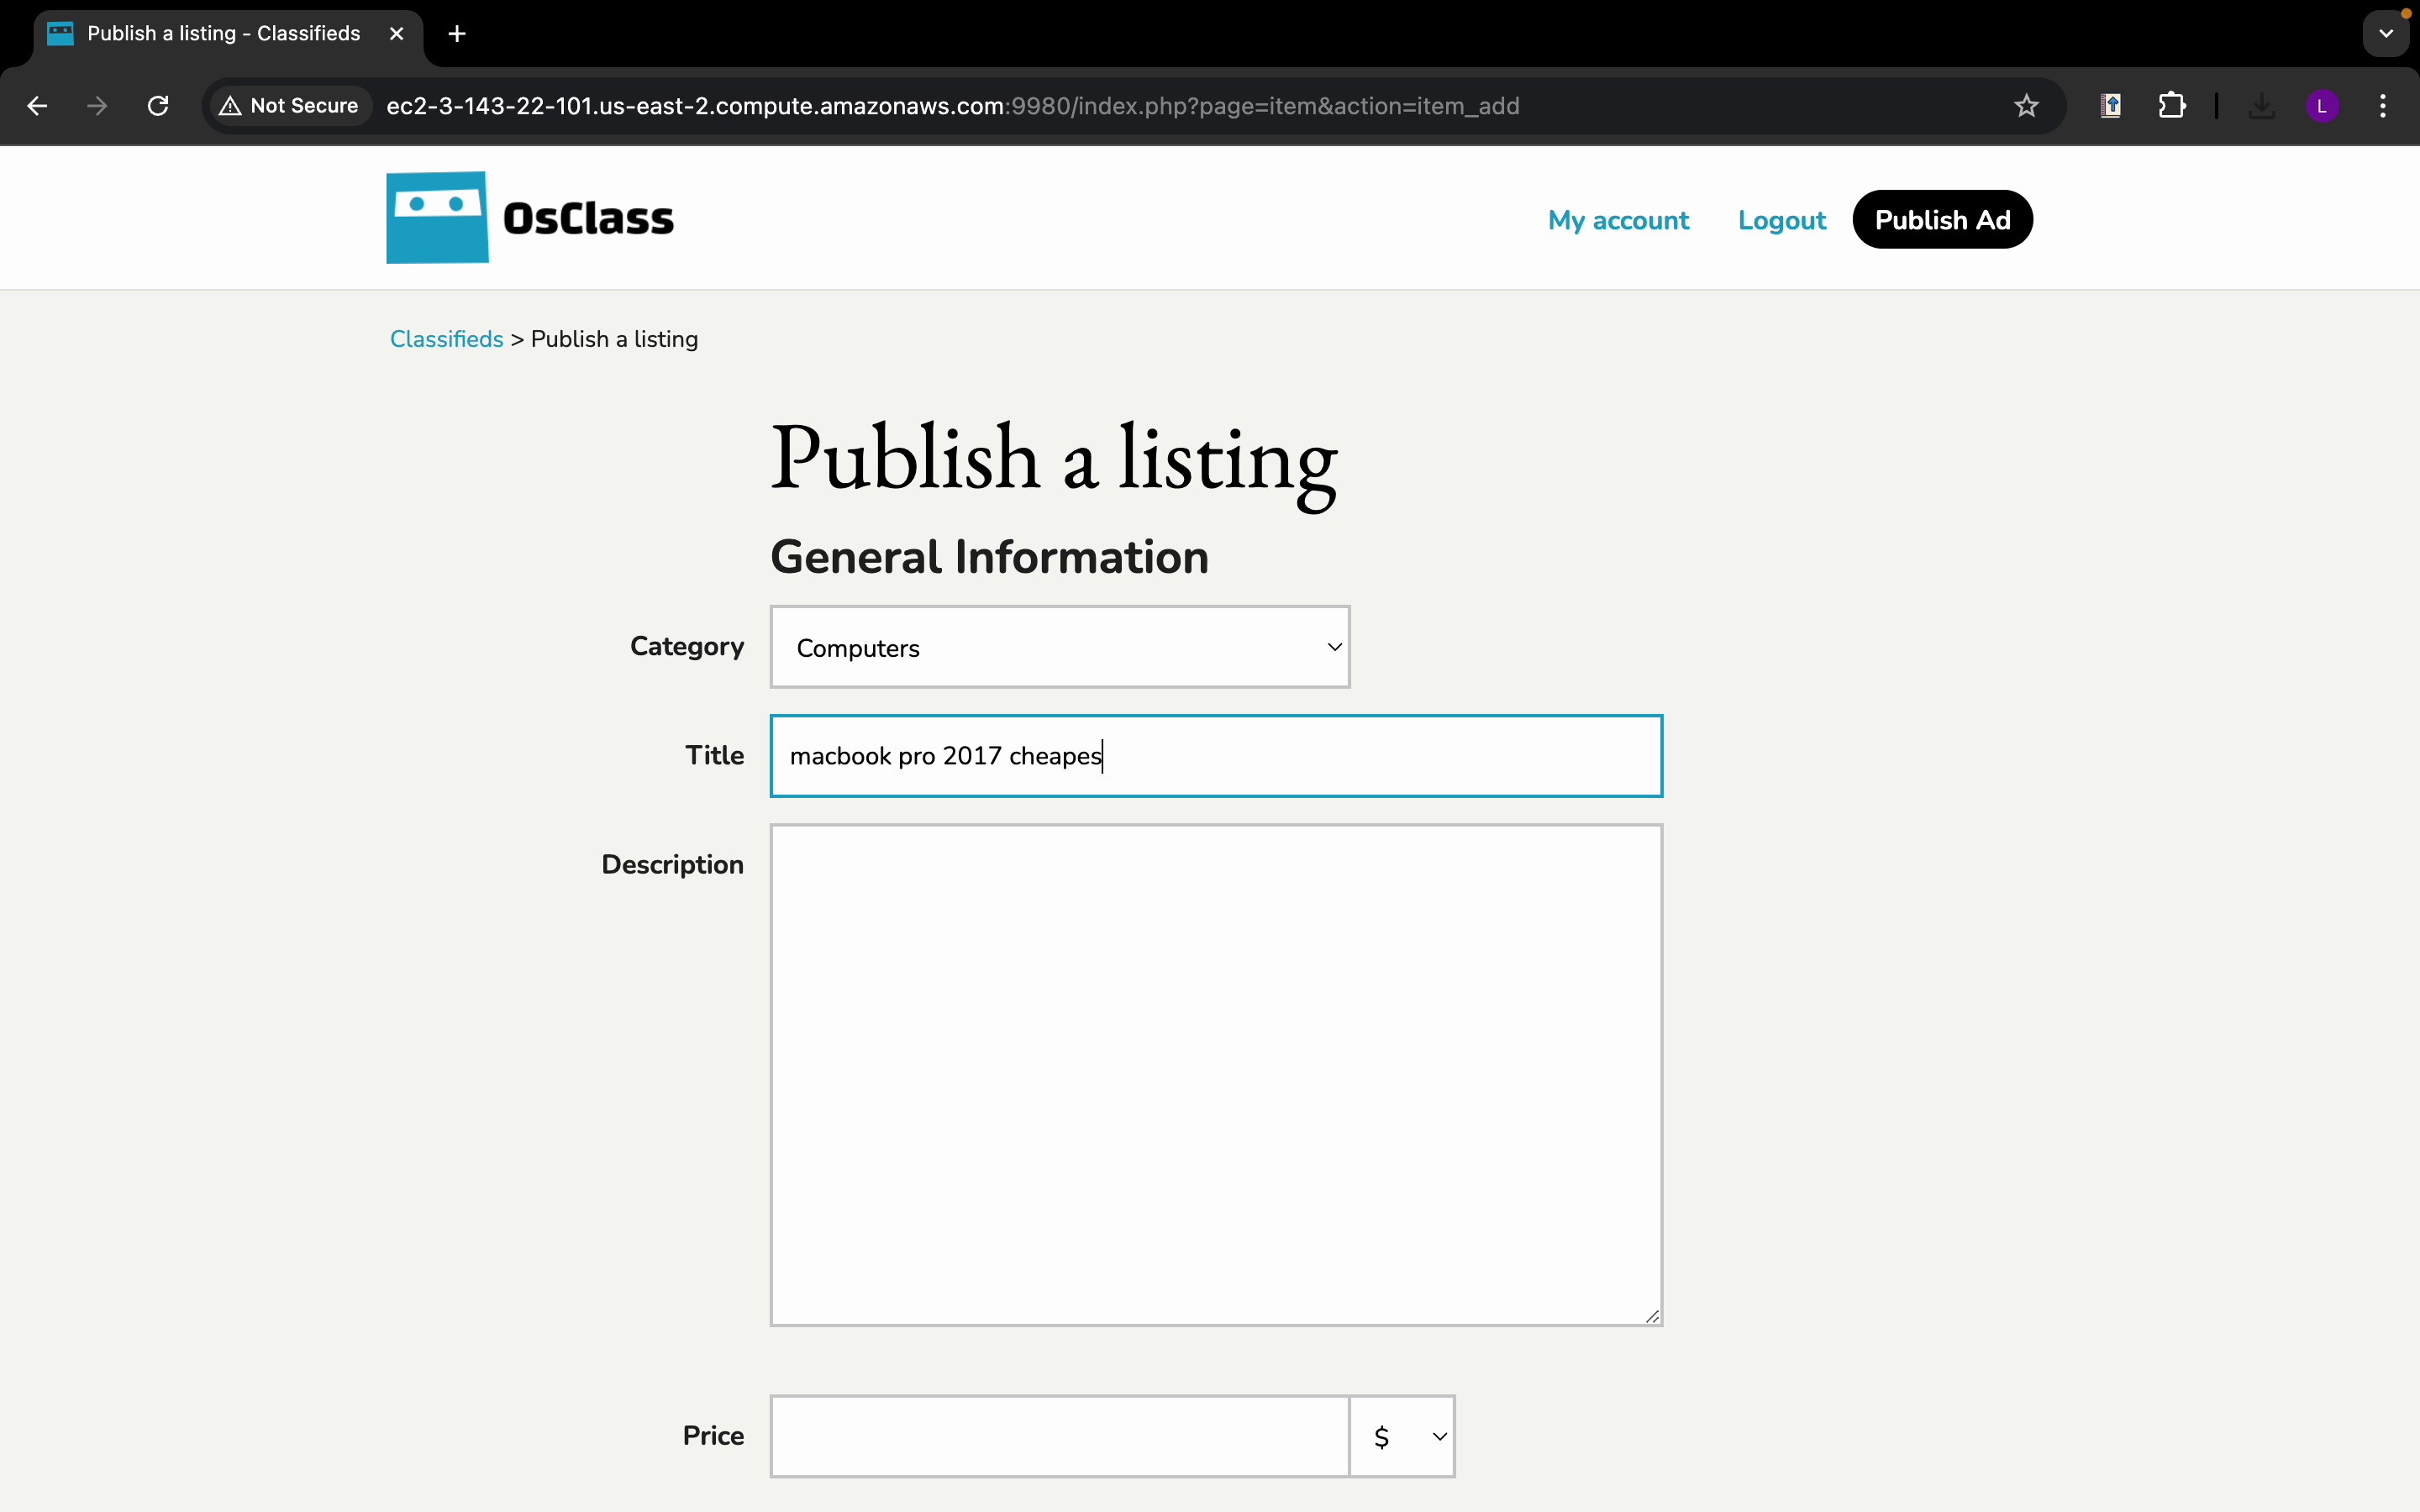
Task: Close the Publish a listing tab
Action: point(397,34)
